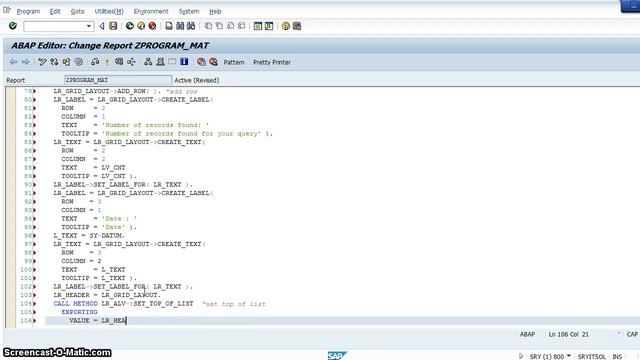This screenshot has height=360, width=640.
Task: Collapse the command field with the triangle button
Action: click(x=102, y=26)
